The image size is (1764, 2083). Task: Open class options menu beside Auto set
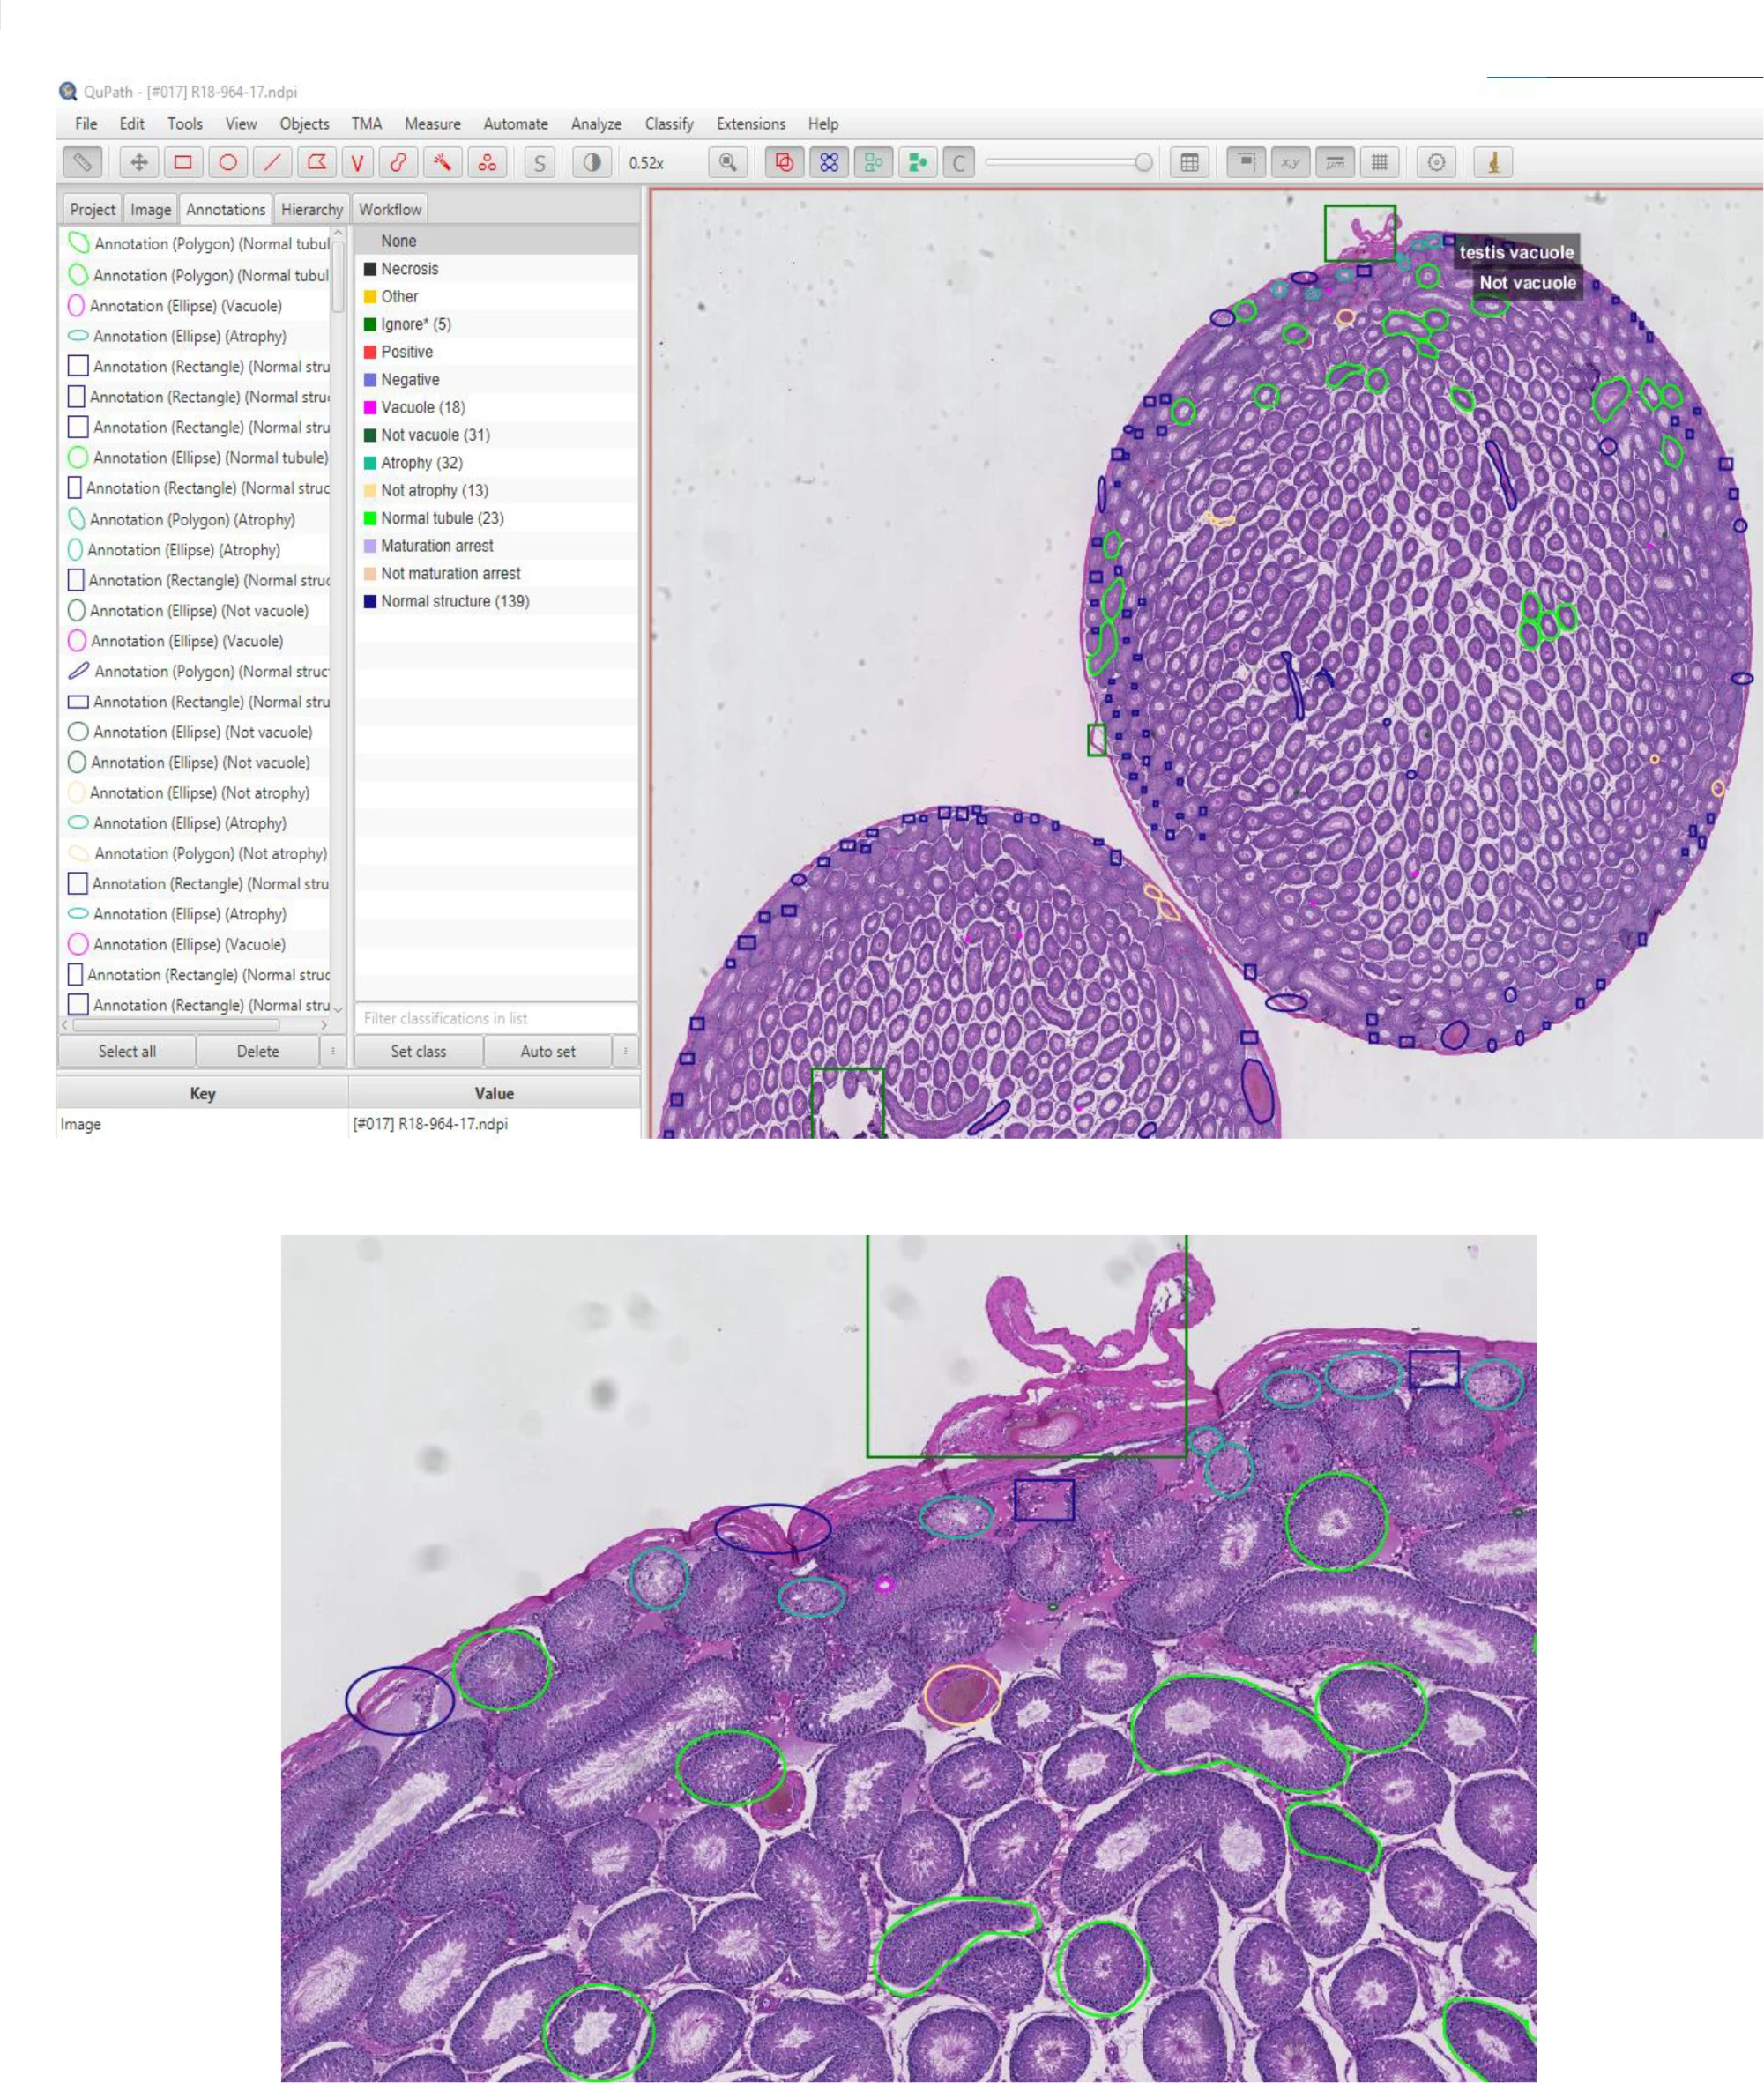pos(625,1051)
